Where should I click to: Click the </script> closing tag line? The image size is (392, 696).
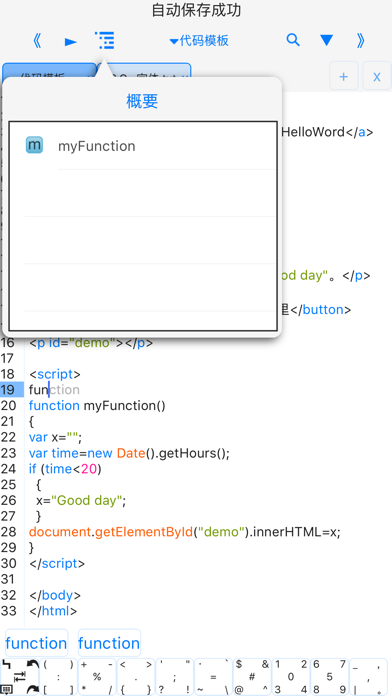click(57, 564)
